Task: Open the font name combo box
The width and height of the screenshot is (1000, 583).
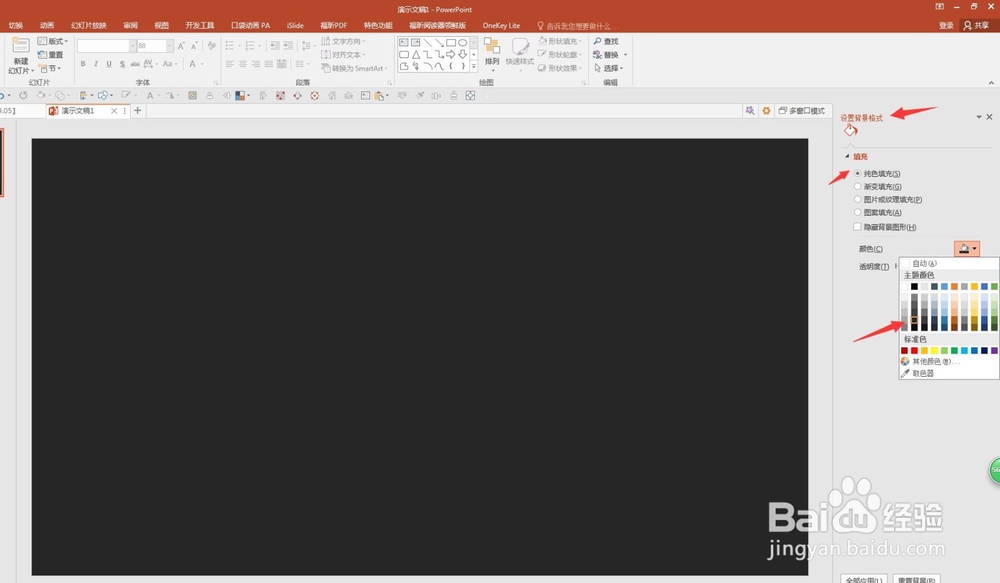Action: (107, 46)
